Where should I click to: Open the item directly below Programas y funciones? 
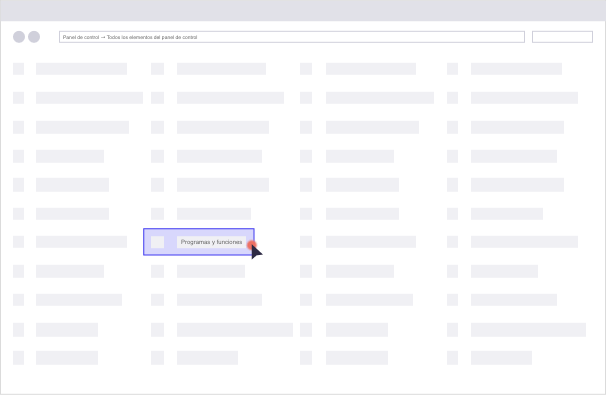[x=211, y=271]
